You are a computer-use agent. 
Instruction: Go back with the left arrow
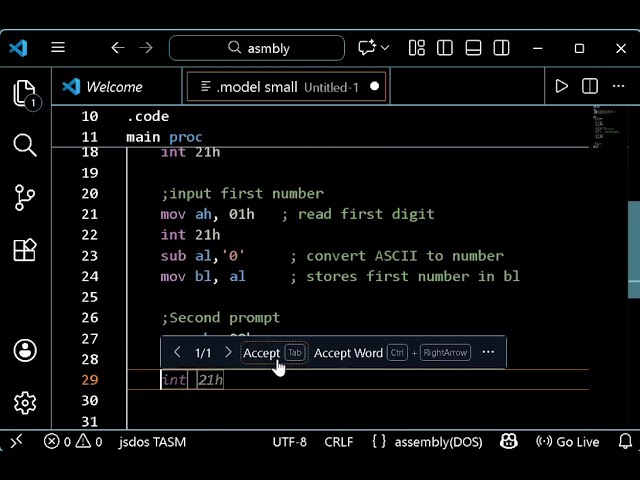click(118, 48)
